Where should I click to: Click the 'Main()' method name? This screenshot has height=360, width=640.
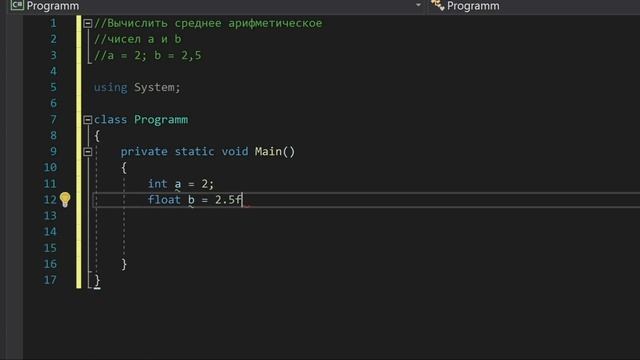point(275,151)
